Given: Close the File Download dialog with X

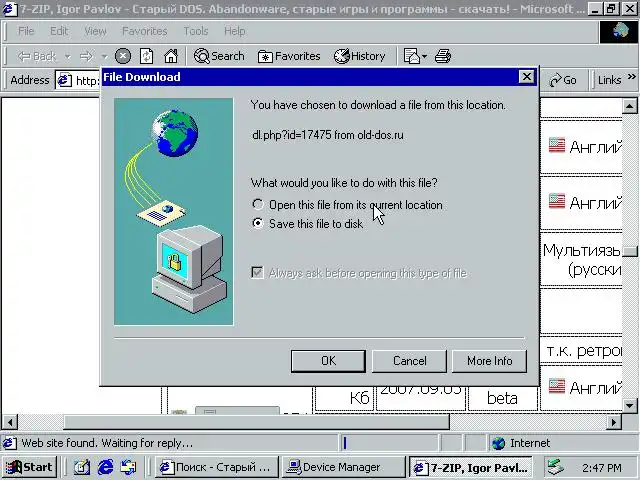Looking at the screenshot, I should pos(527,77).
